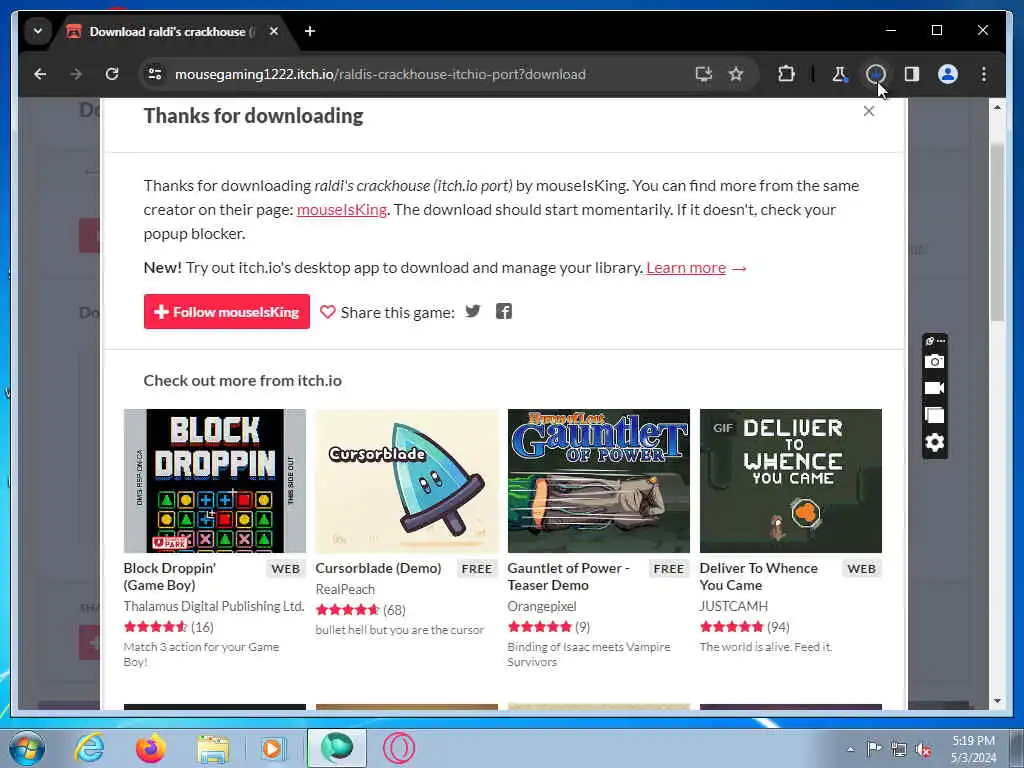
Task: Open the Chrome Labs flask icon
Action: point(839,74)
